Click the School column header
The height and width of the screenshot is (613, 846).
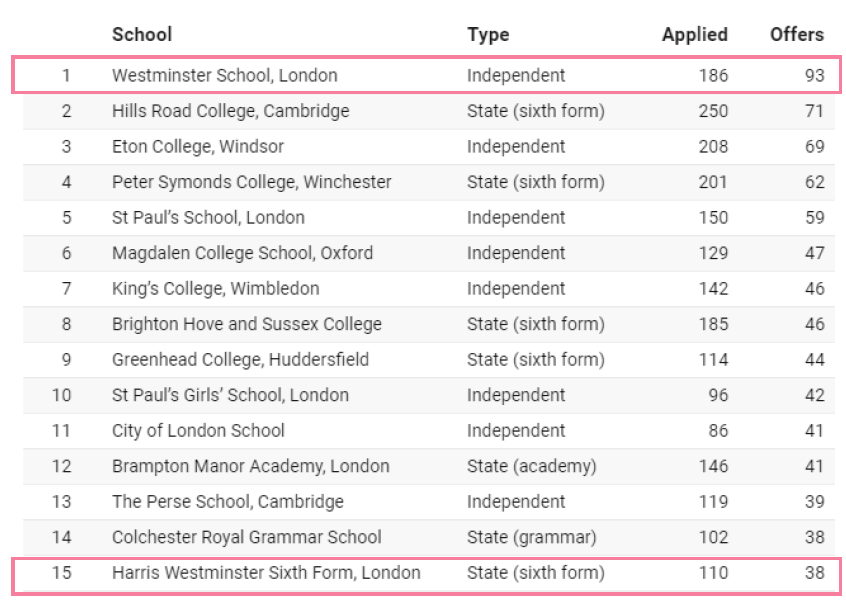pos(142,34)
